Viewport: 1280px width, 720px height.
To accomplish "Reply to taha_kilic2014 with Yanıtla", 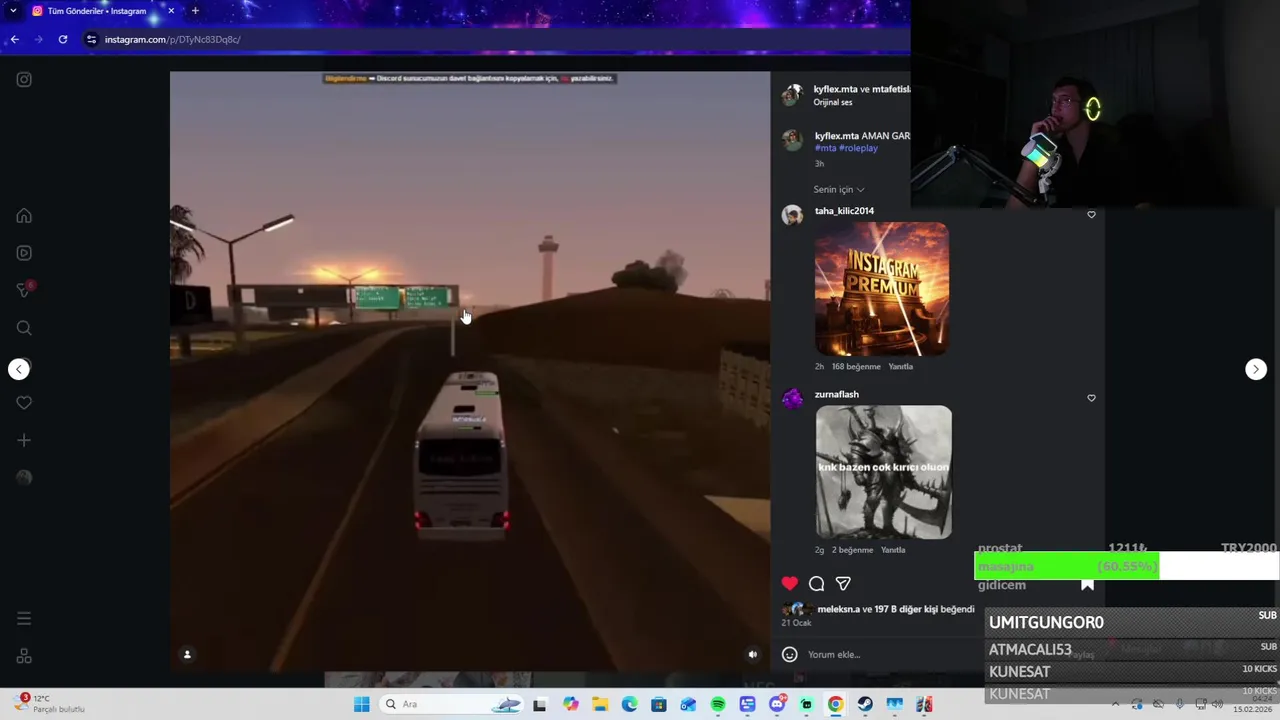I will (x=901, y=367).
